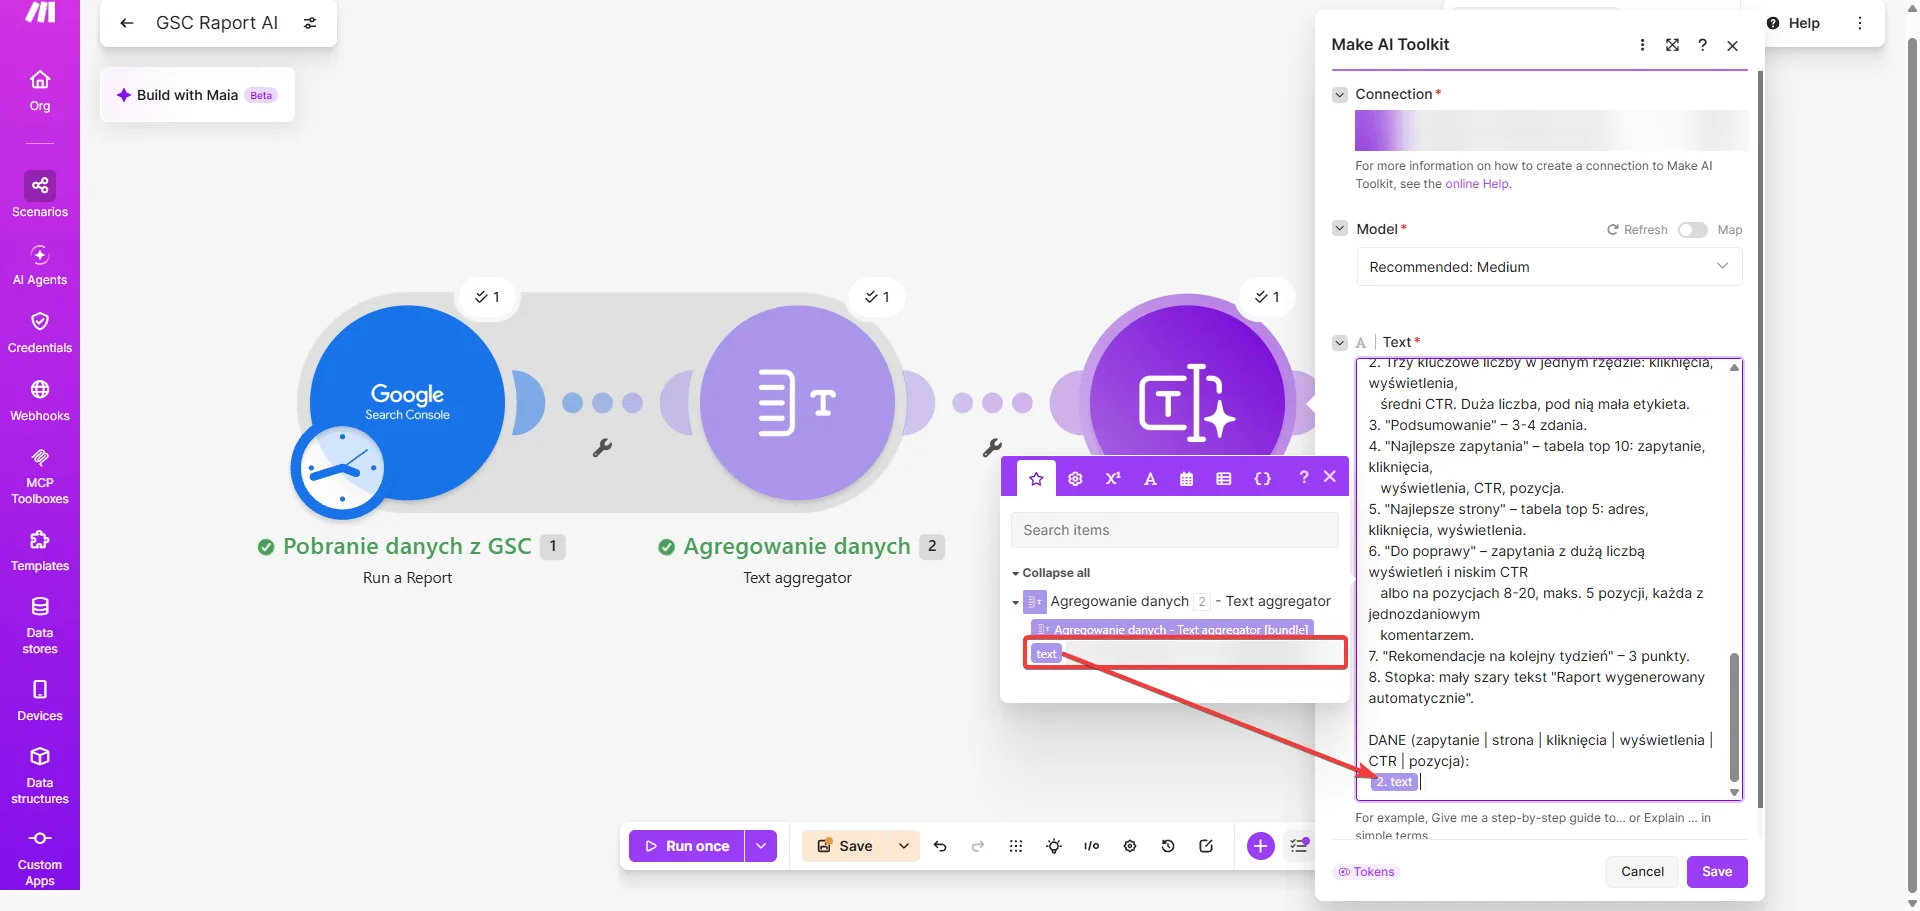Open the Run once options dropdown arrow
This screenshot has width=1920, height=911.
761,846
